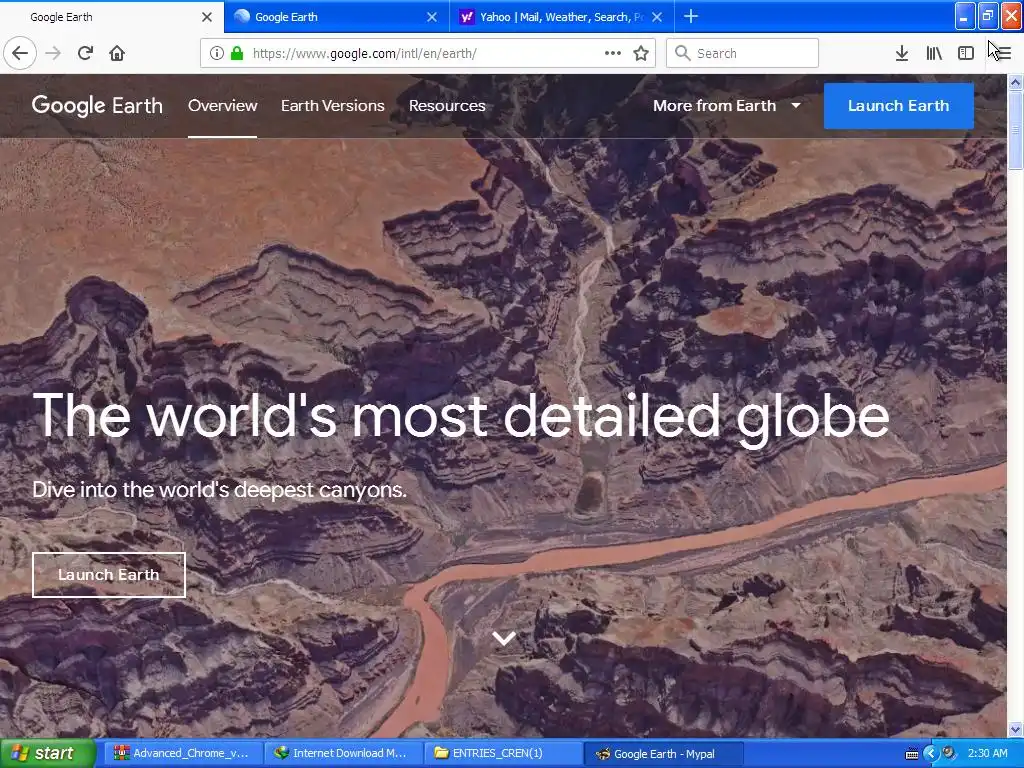This screenshot has height=768, width=1024.
Task: Click the scrollbar up arrow
Action: (x=1016, y=82)
